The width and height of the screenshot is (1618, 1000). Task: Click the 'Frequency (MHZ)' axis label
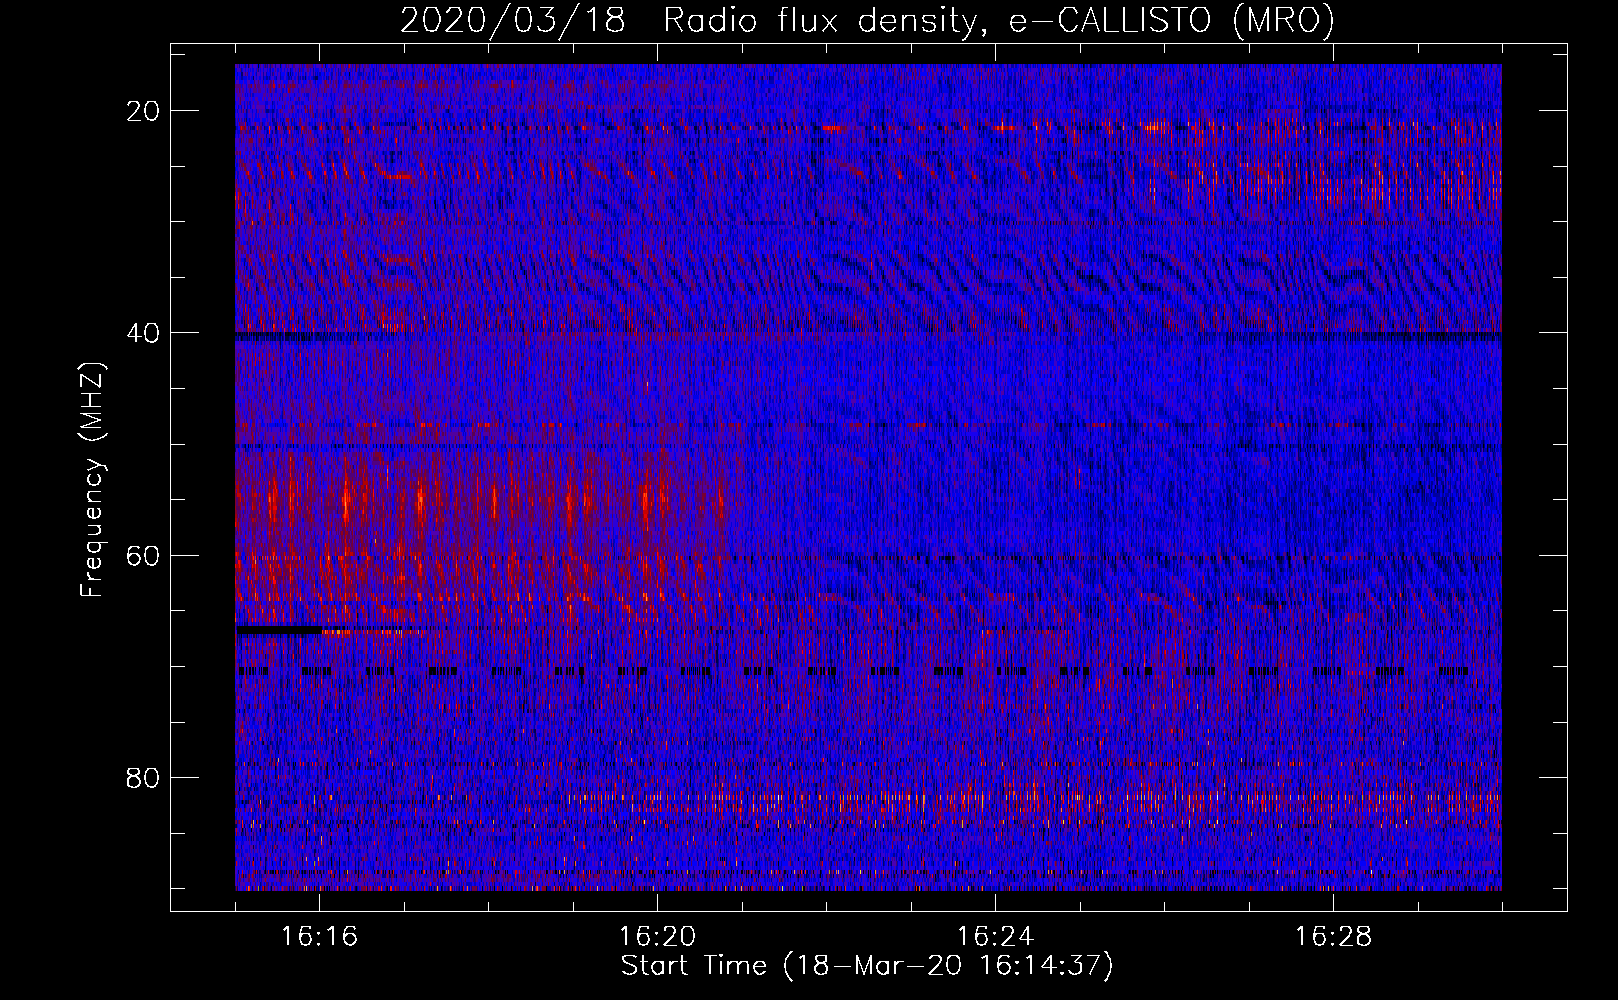92,480
